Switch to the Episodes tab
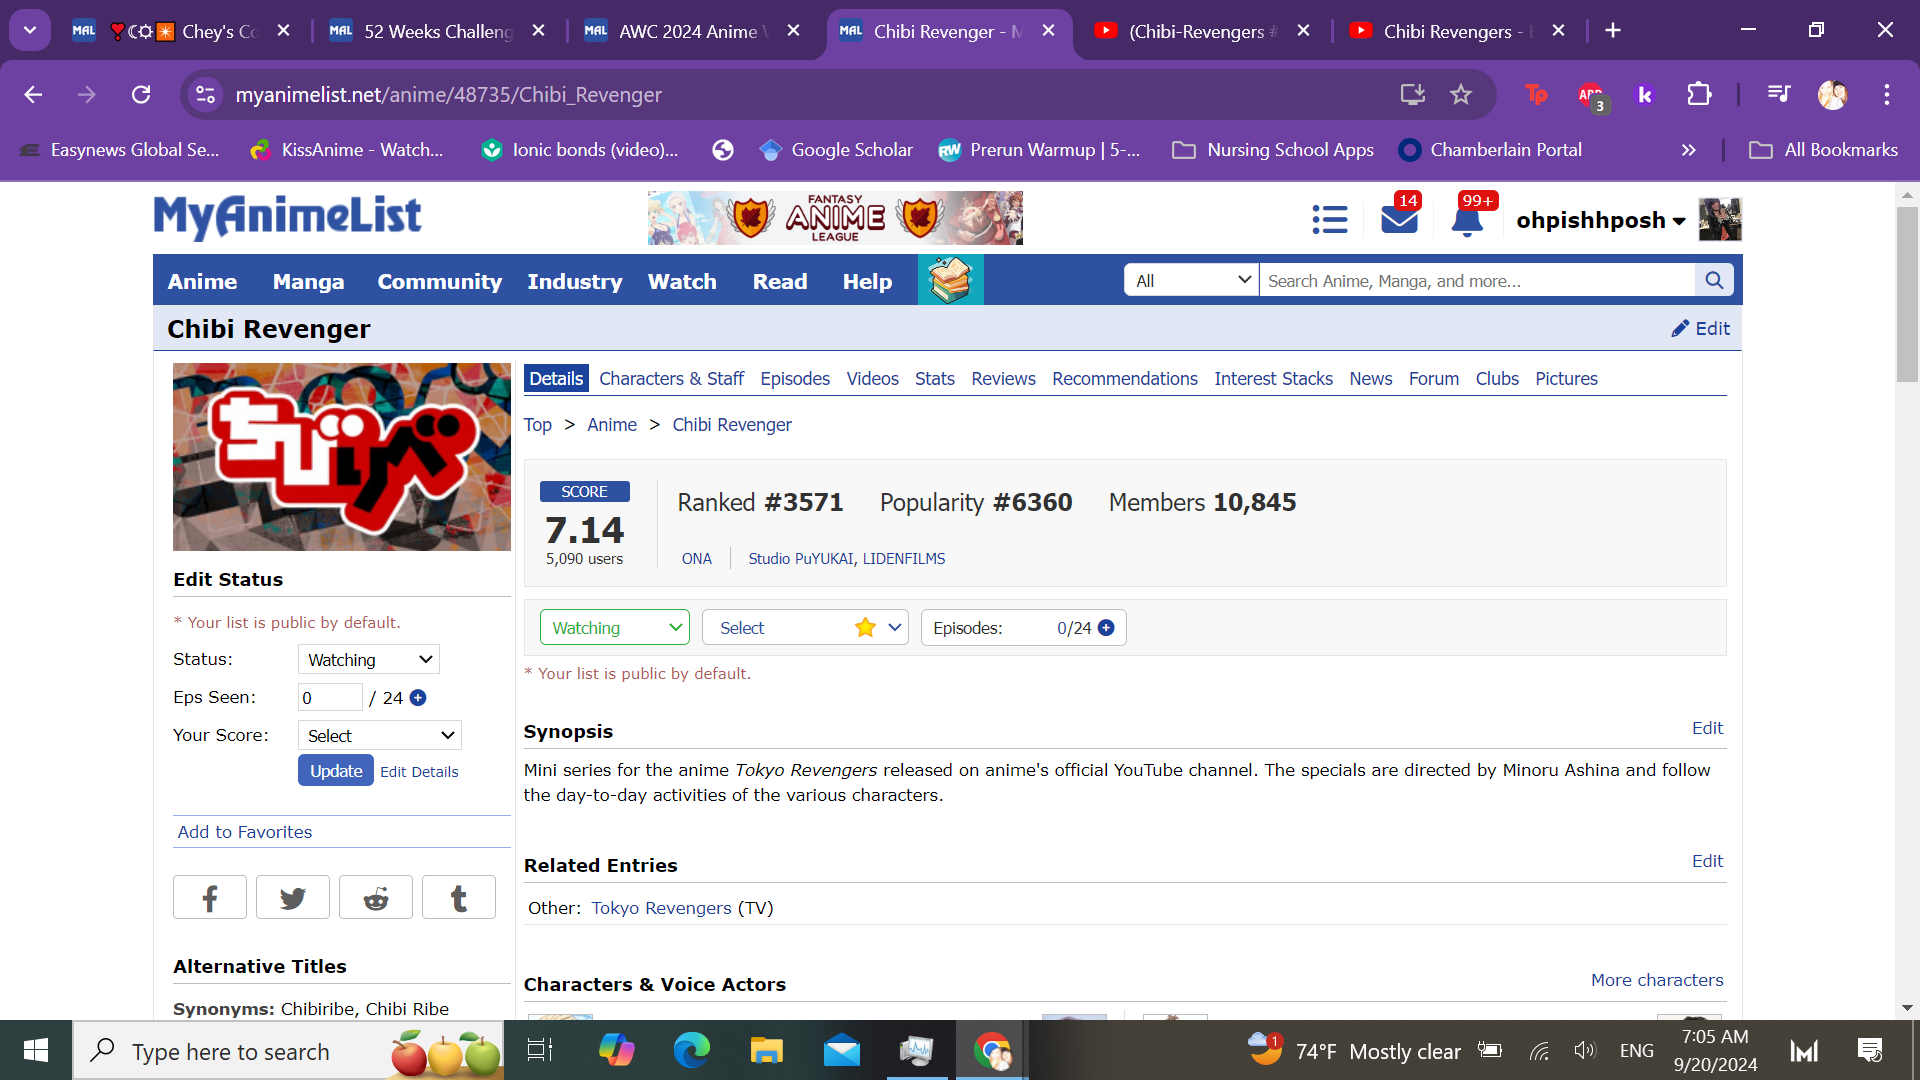 (795, 379)
